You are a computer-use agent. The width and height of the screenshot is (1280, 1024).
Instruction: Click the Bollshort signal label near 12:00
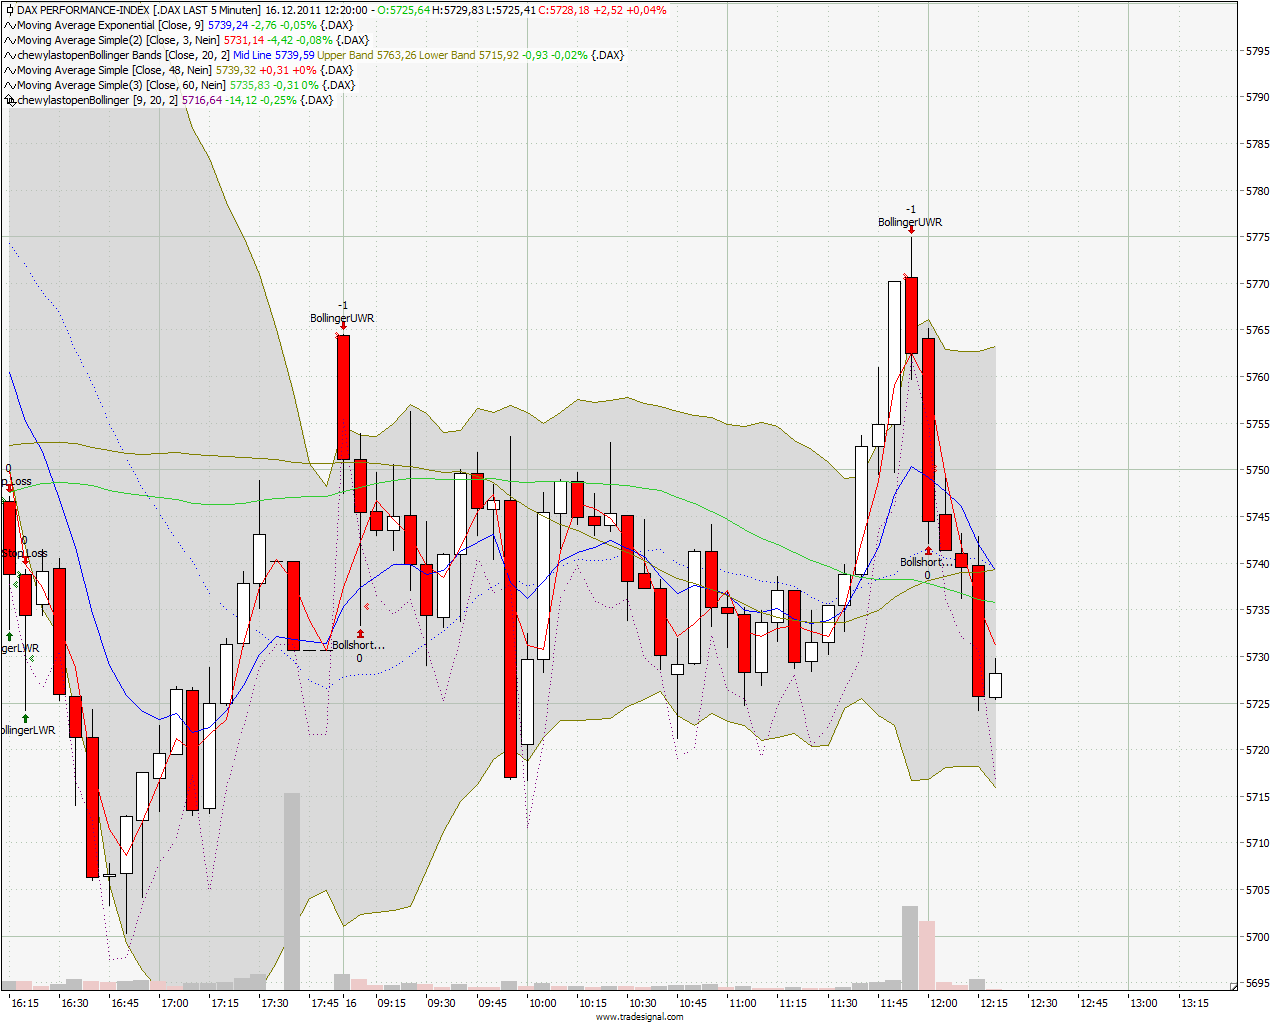[x=926, y=562]
